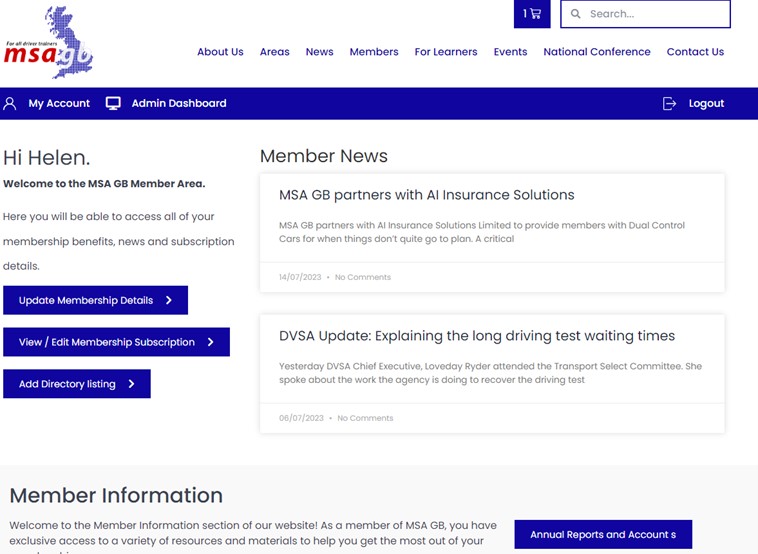Screen dimensions: 758x554
Task: Open Annual Reports and Accounts button
Action: 603,534
